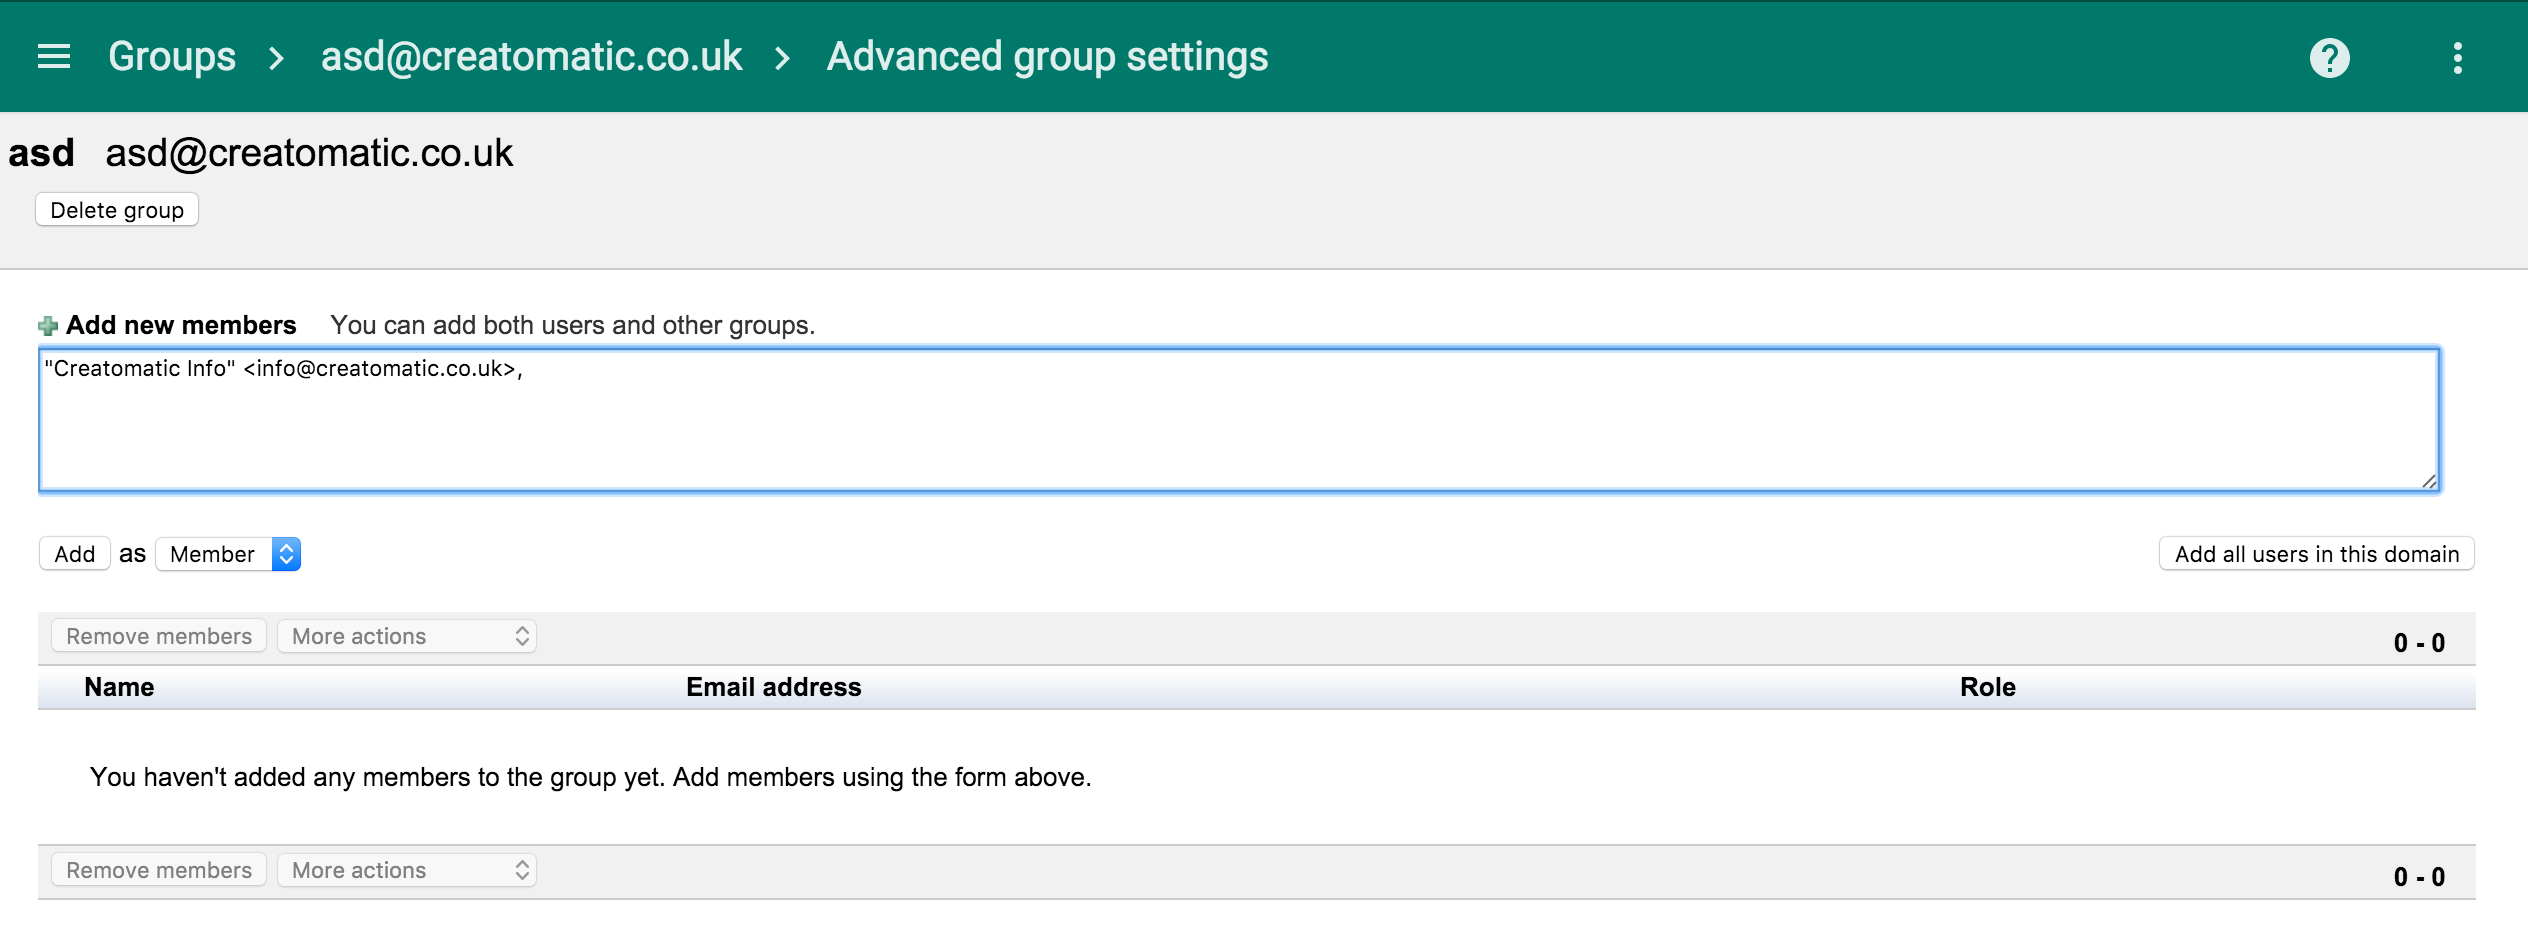This screenshot has height=938, width=2528.
Task: Click the upper Remove members button
Action: click(x=159, y=636)
